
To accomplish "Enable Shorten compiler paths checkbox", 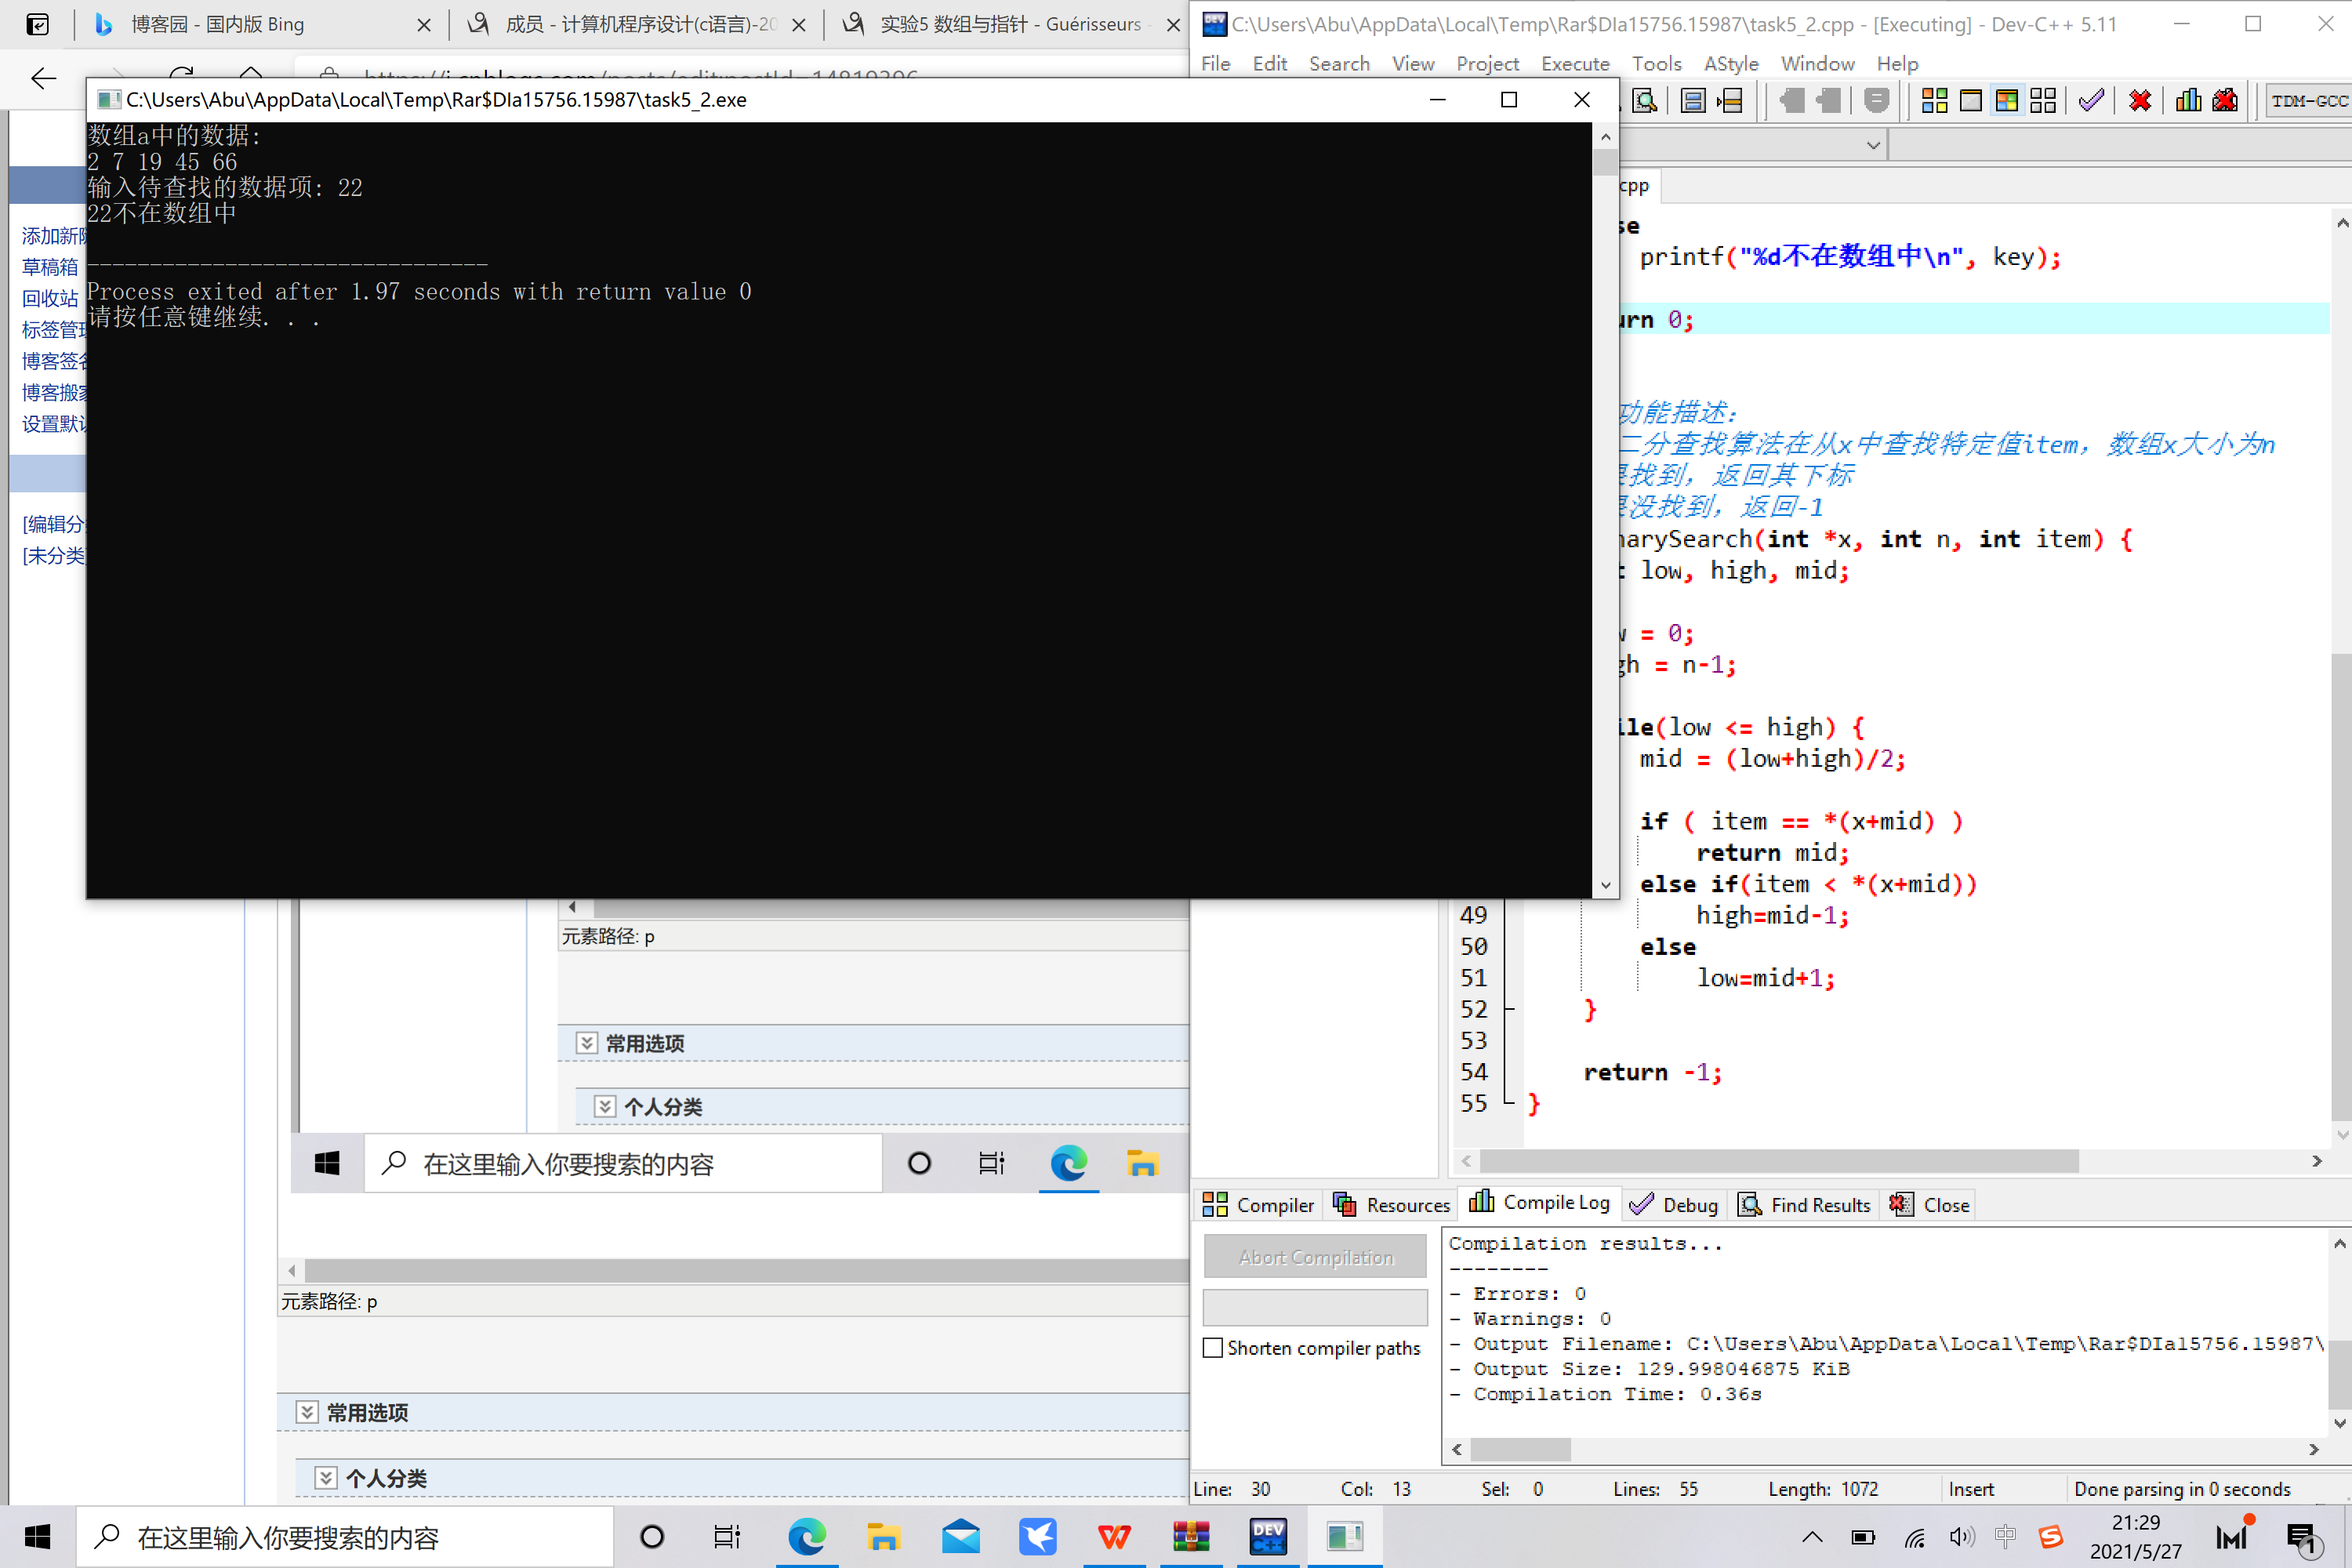I will [x=1213, y=1348].
